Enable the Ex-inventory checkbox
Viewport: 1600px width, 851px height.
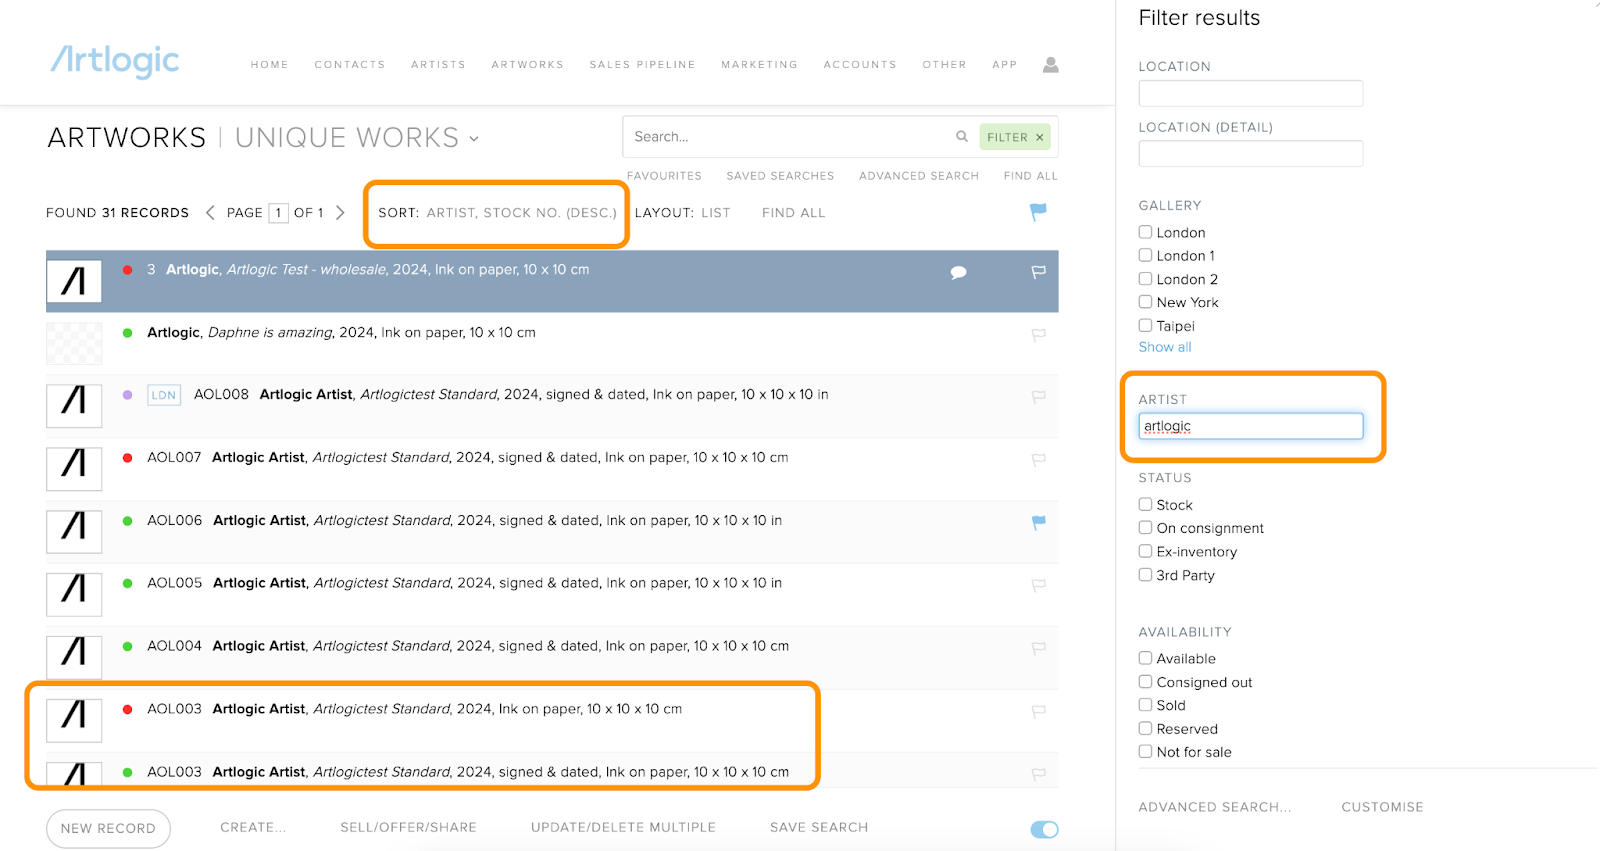[1145, 551]
